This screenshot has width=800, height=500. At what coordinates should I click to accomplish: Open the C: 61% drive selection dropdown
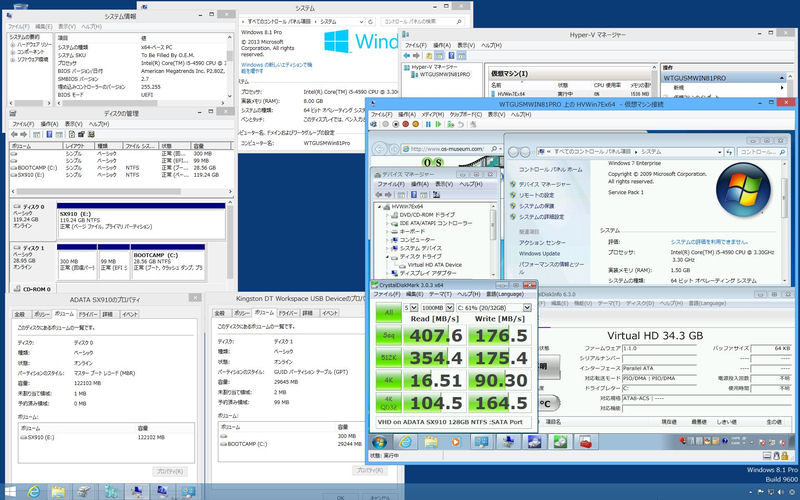click(x=527, y=308)
